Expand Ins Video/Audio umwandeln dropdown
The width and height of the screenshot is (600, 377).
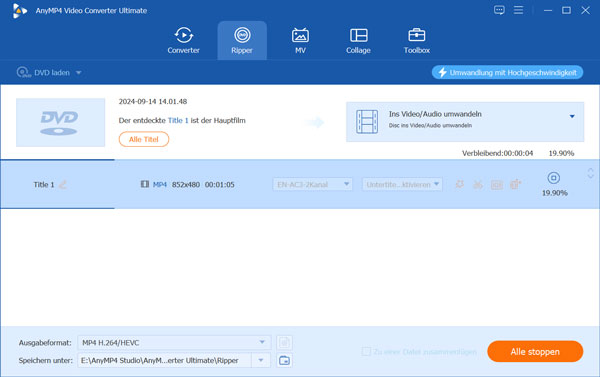[x=572, y=116]
